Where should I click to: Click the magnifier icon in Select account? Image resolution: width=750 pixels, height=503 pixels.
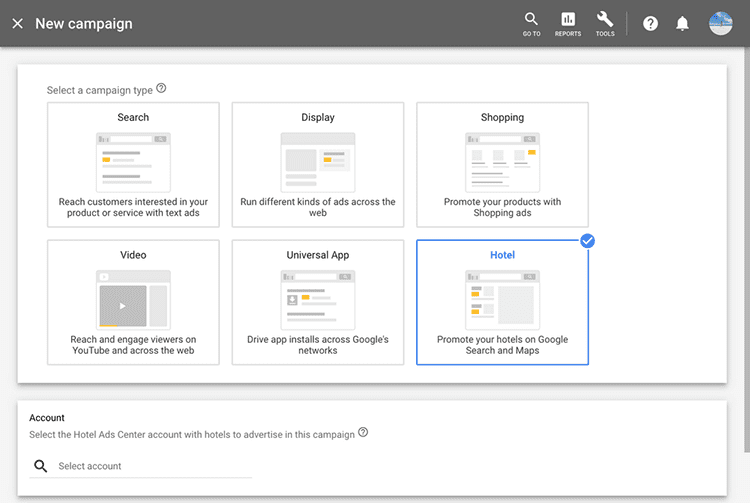(41, 466)
